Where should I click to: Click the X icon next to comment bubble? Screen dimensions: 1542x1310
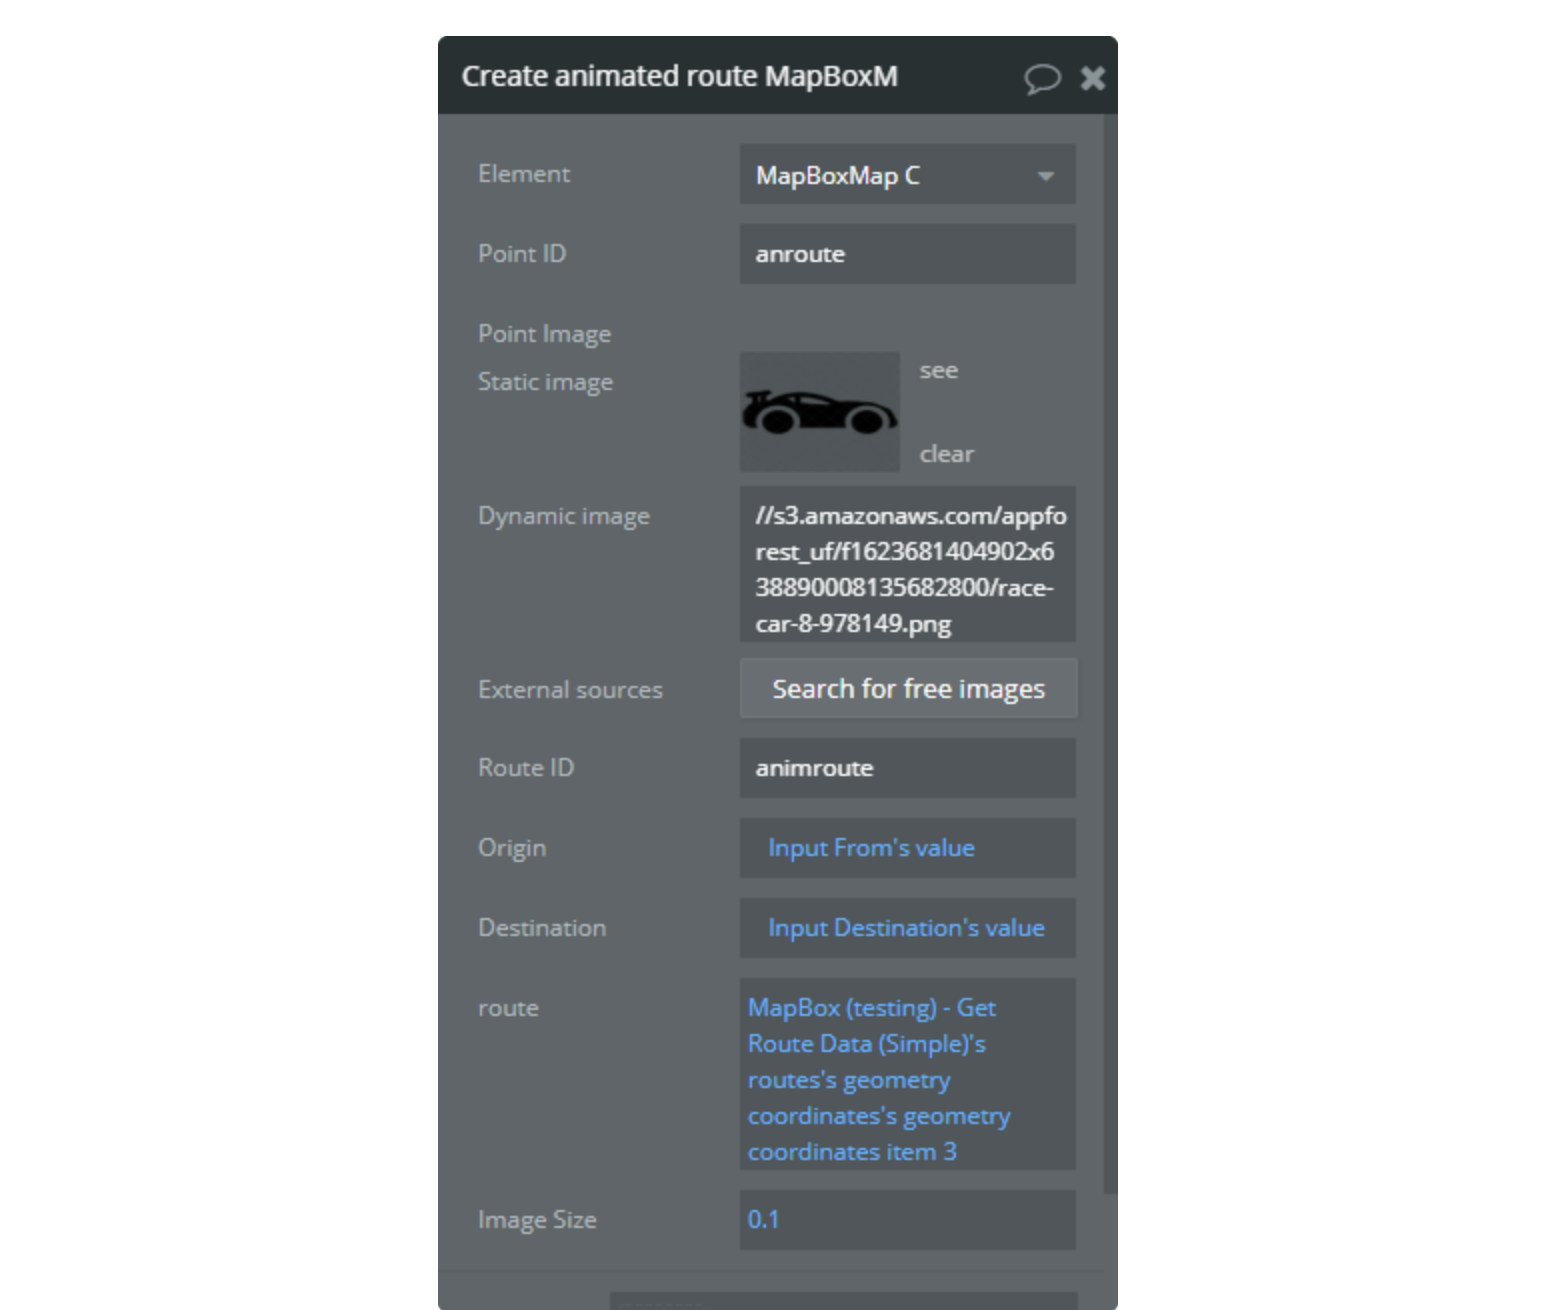1093,77
